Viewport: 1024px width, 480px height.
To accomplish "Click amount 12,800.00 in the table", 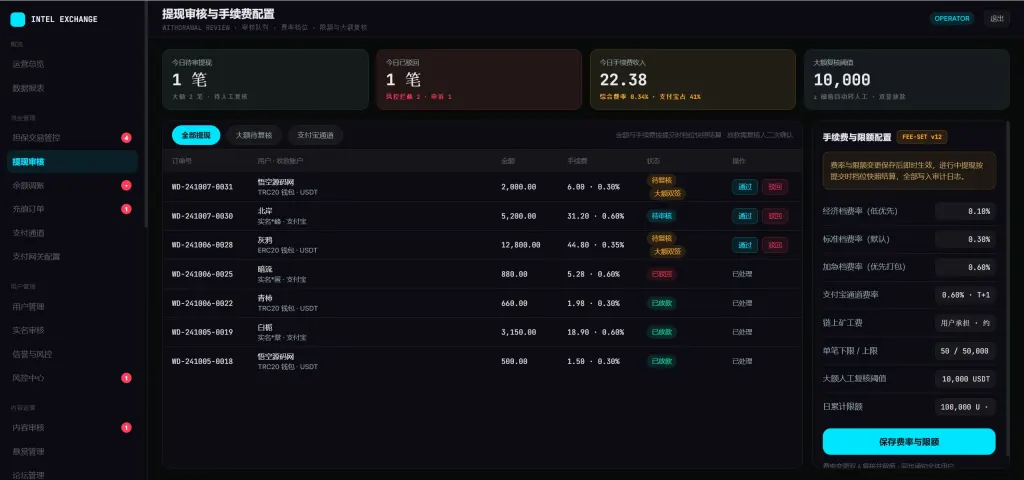I will click(520, 245).
